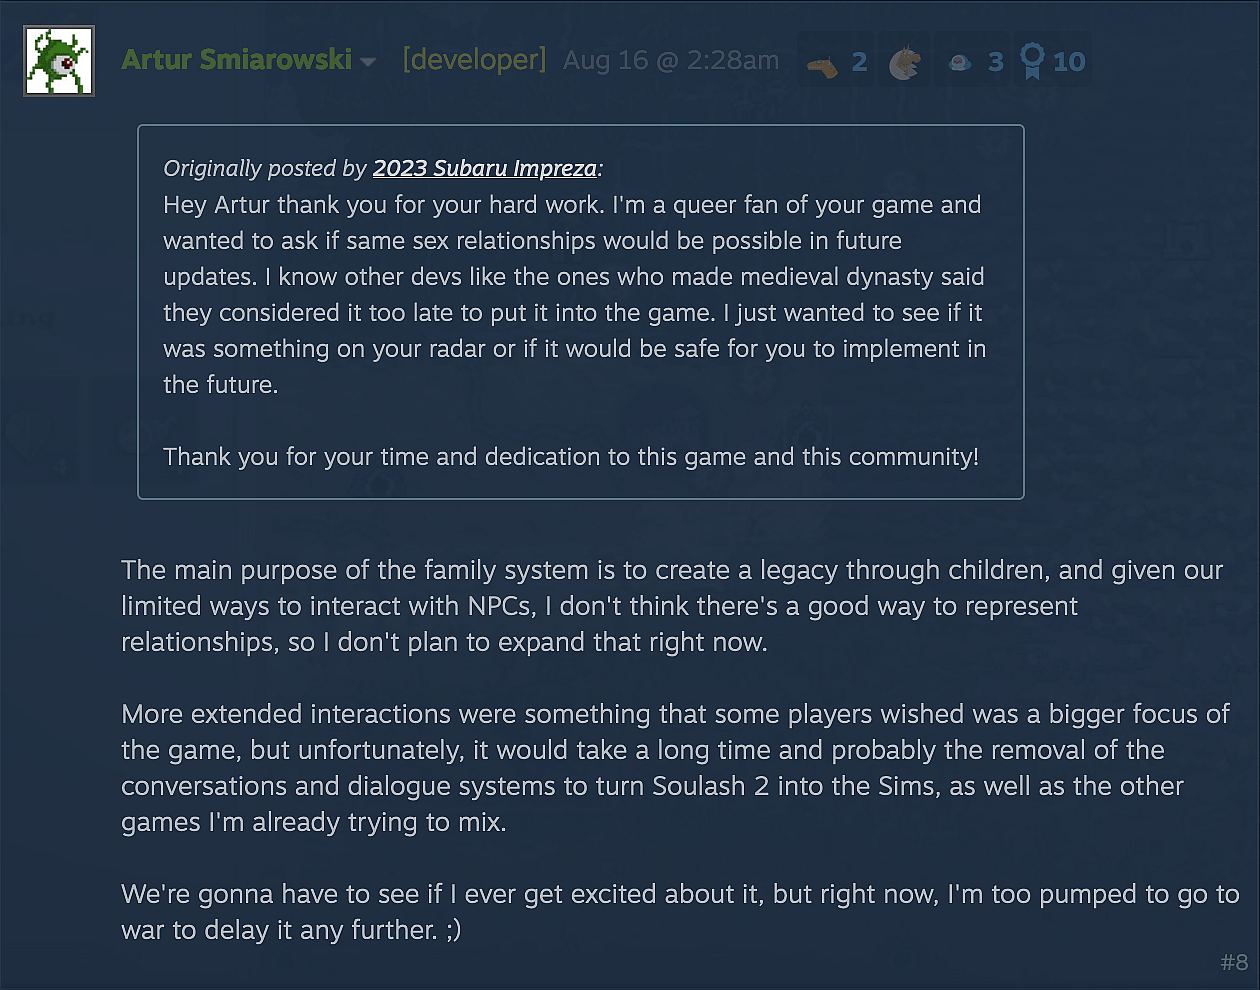Click the award ribbon icon
The height and width of the screenshot is (990, 1260).
[x=1031, y=60]
